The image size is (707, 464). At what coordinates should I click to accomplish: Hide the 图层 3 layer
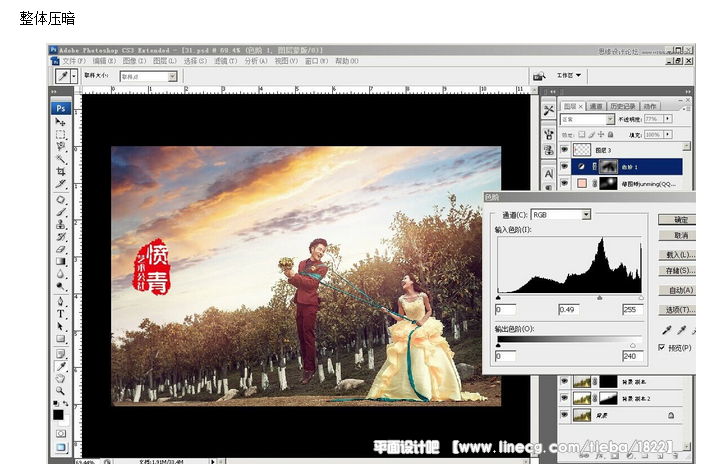pyautogui.click(x=564, y=150)
